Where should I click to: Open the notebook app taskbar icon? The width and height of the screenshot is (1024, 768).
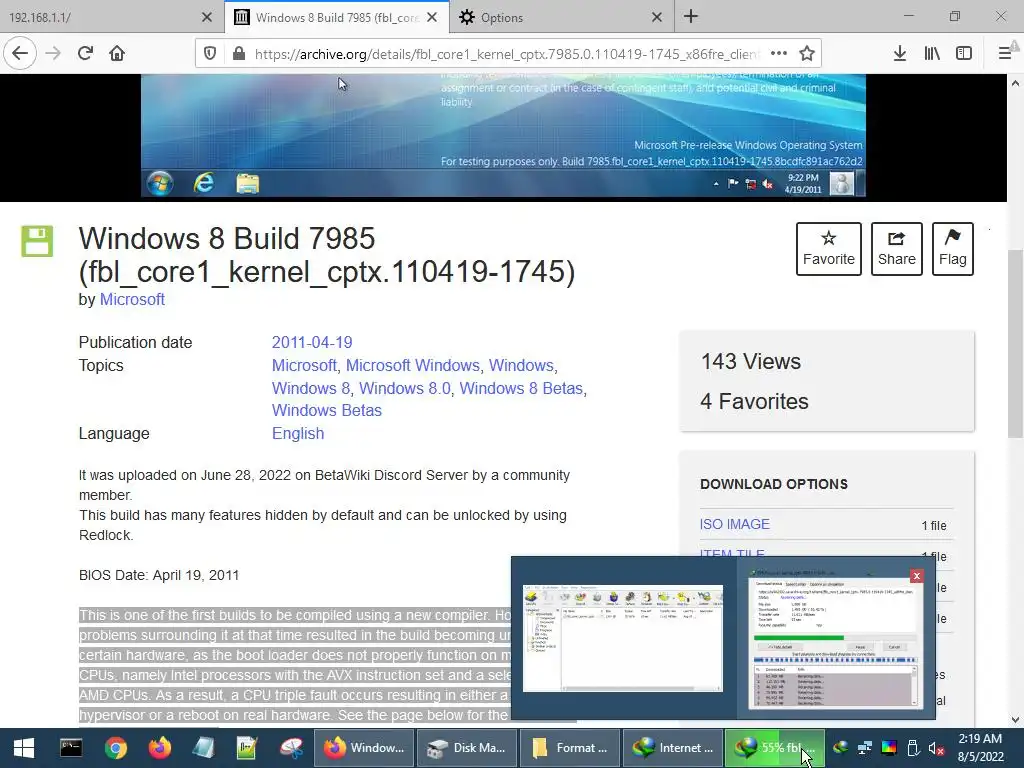click(x=203, y=748)
